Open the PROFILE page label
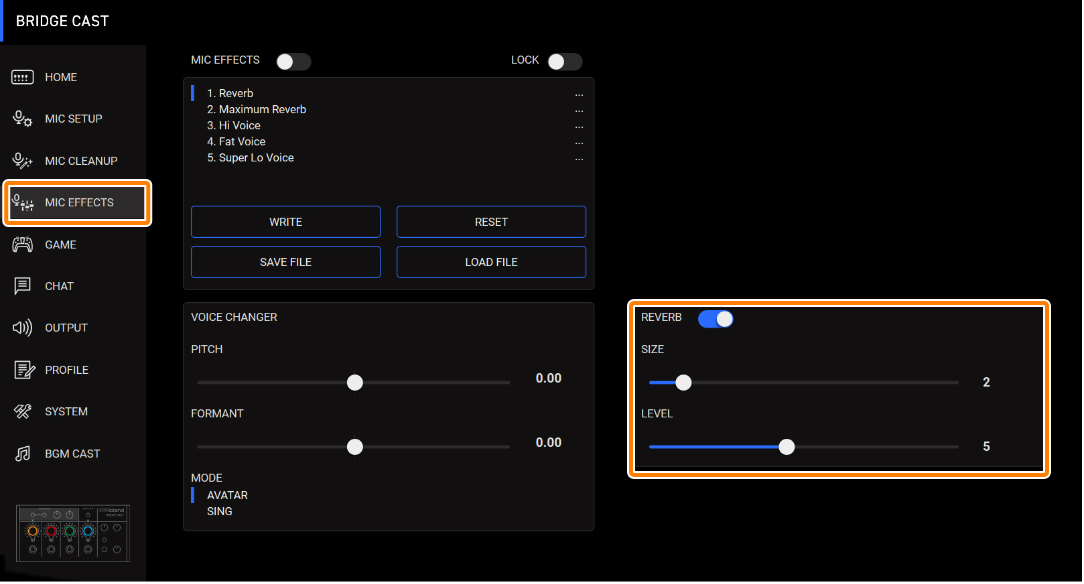Screen dimensions: 1084x584 pyautogui.click(x=66, y=370)
